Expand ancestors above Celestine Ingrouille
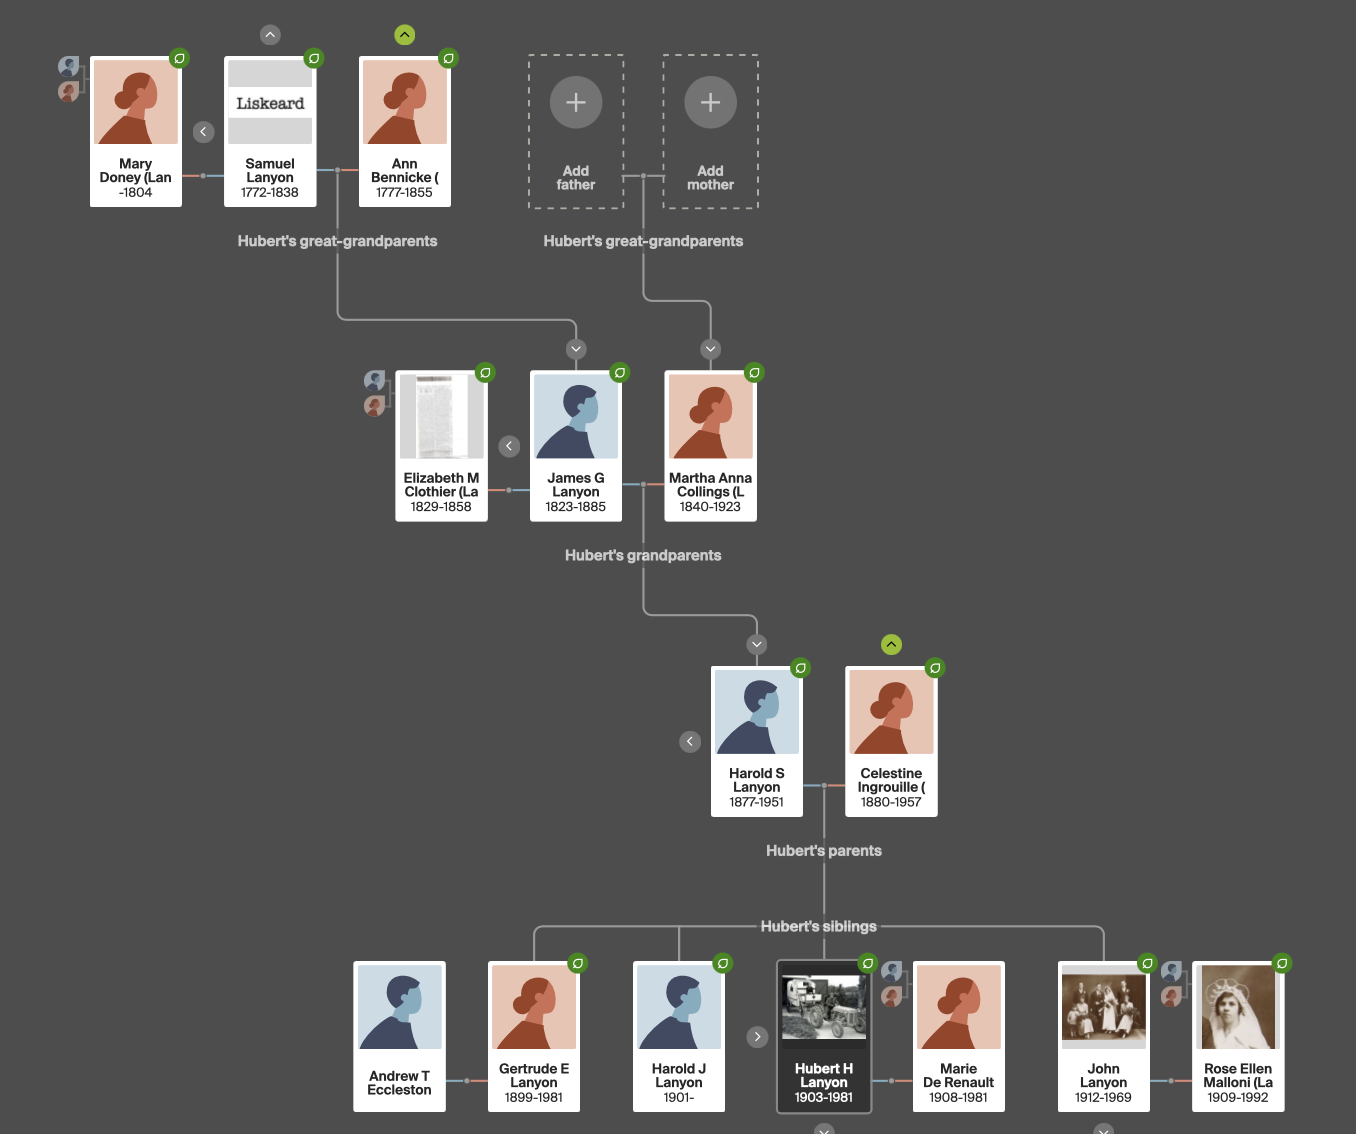This screenshot has height=1134, width=1356. [891, 645]
